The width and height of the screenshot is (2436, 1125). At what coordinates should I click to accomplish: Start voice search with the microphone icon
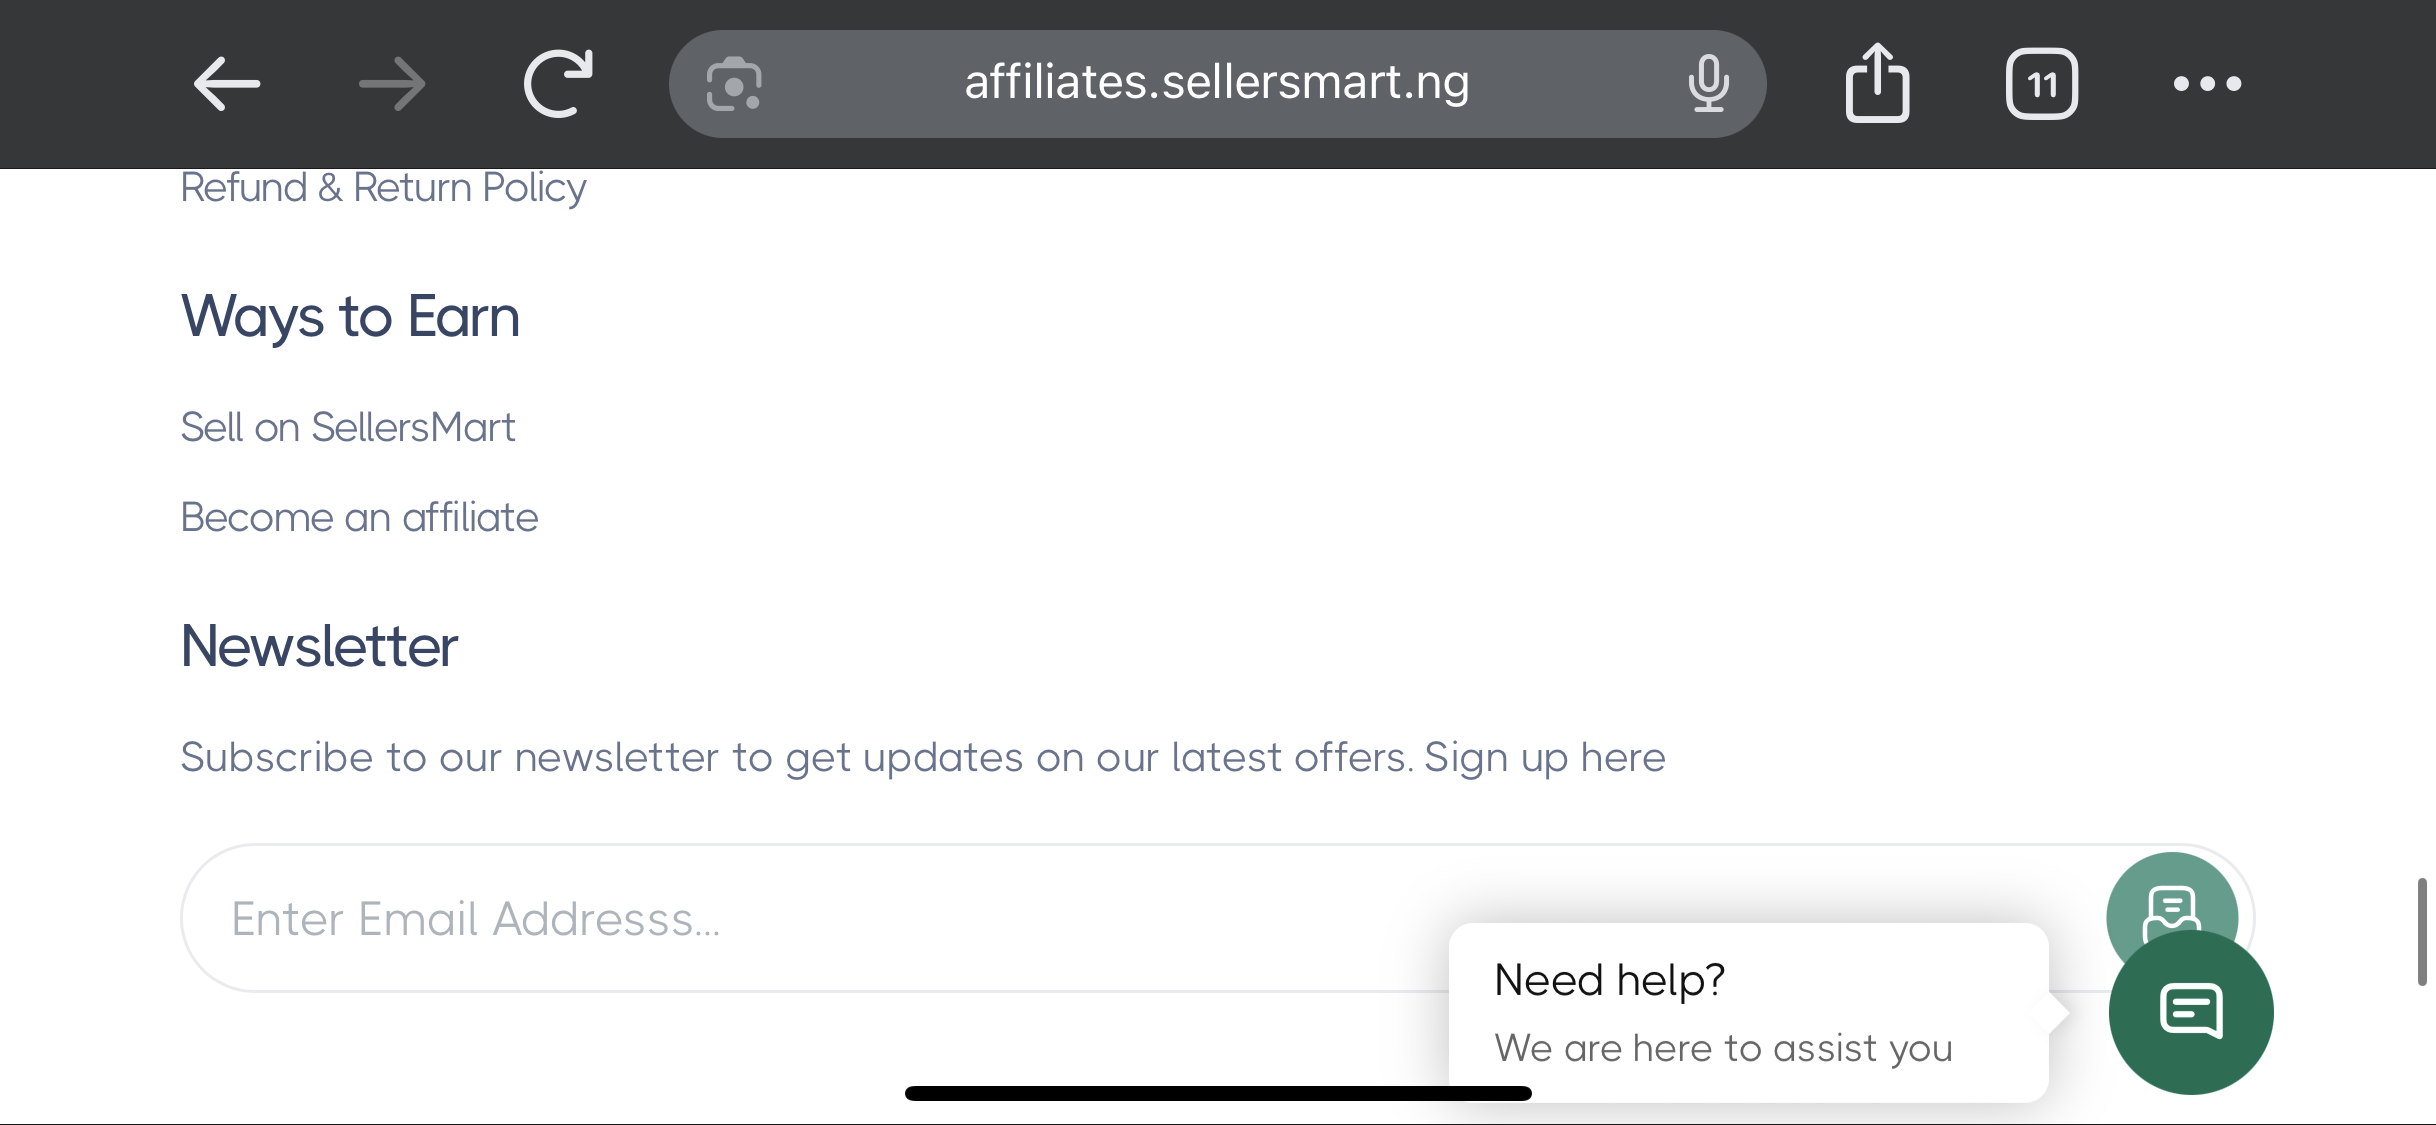click(x=1708, y=84)
